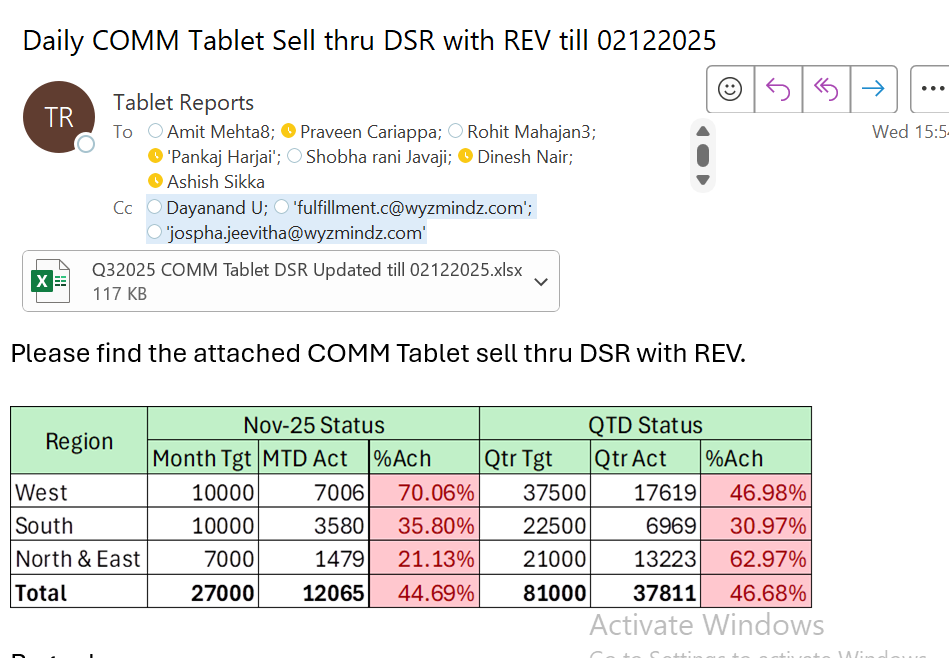Click the Reply arrow icon
The height and width of the screenshot is (658, 949).
click(x=778, y=89)
